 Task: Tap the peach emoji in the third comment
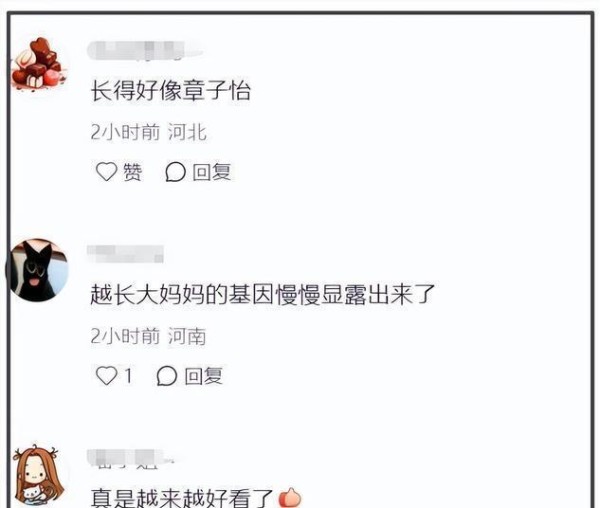click(290, 498)
